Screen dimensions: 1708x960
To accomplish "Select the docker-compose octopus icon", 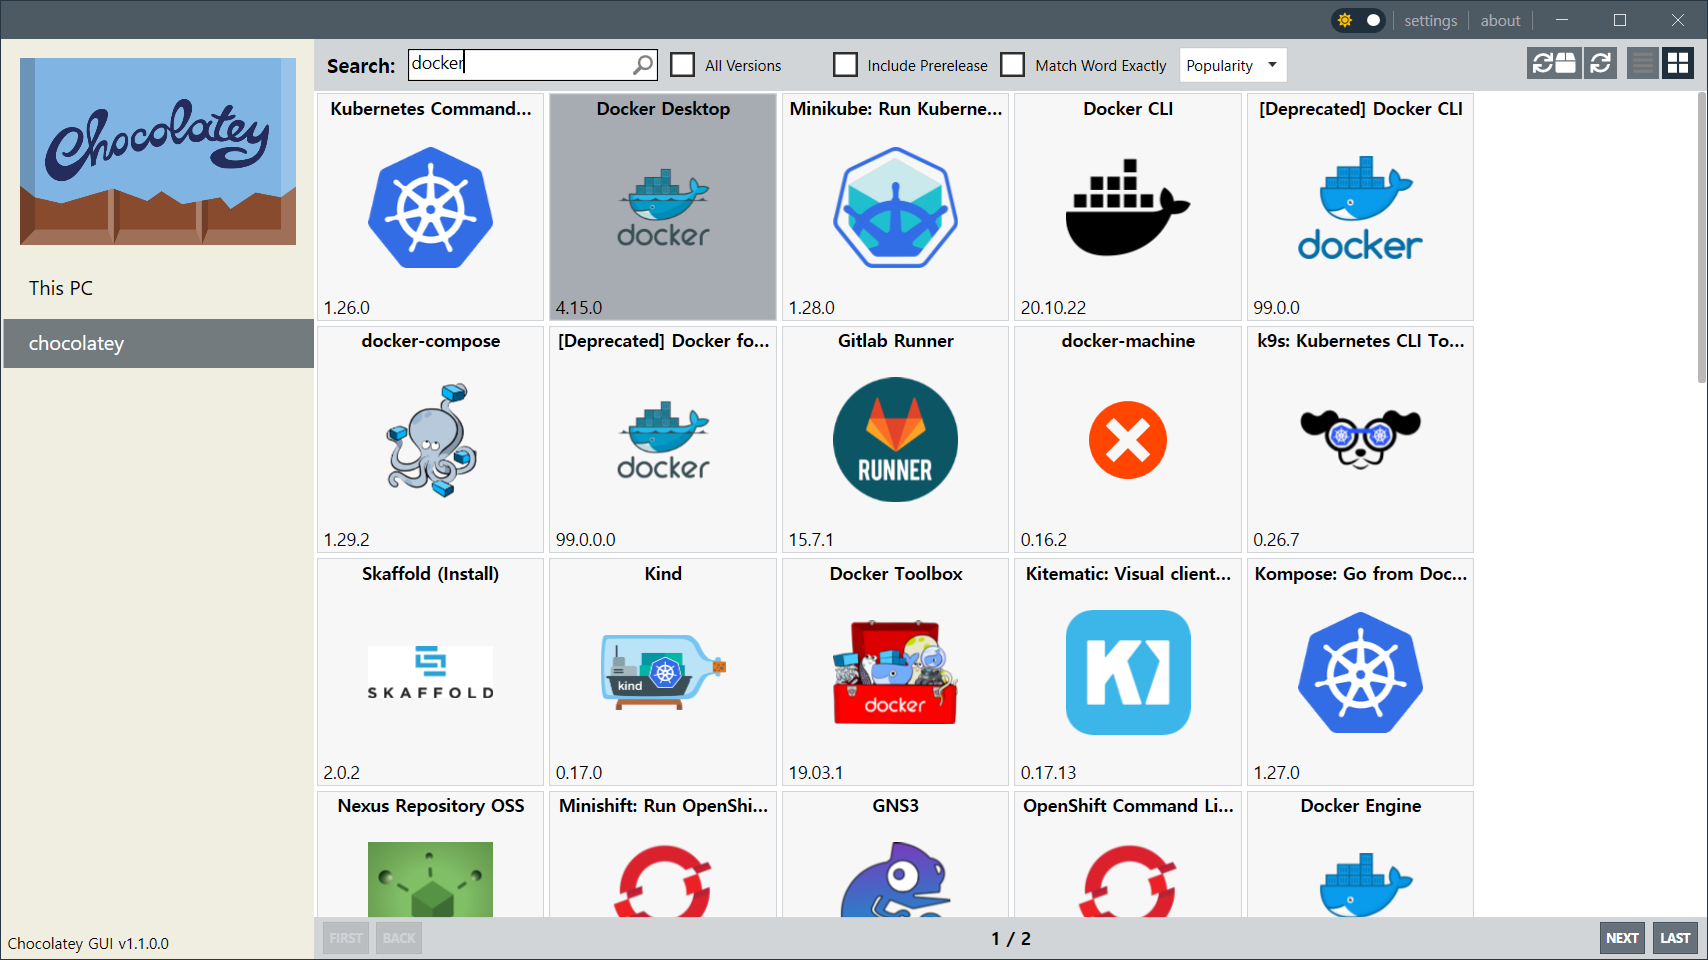I will (430, 440).
